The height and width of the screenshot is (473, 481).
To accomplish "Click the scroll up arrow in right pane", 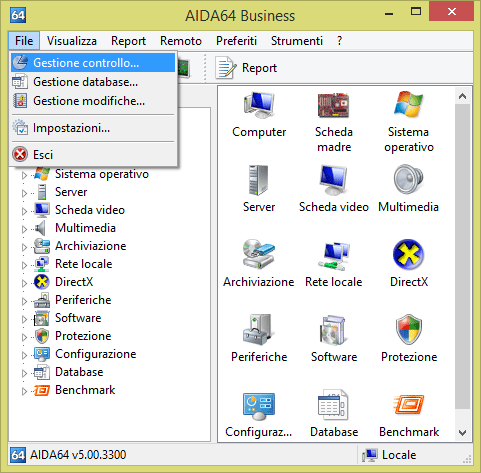I will coord(462,97).
